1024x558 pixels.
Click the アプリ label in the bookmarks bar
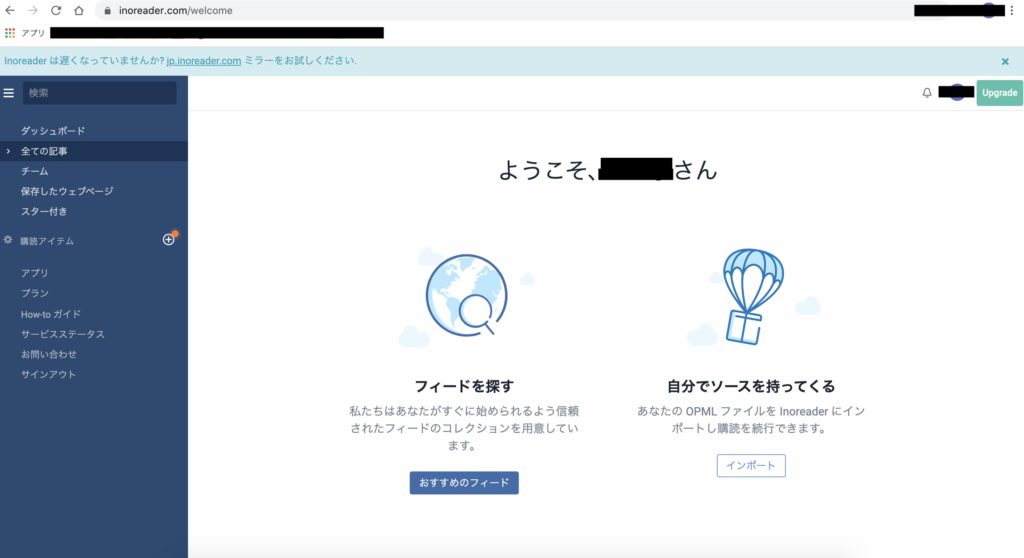[33, 33]
